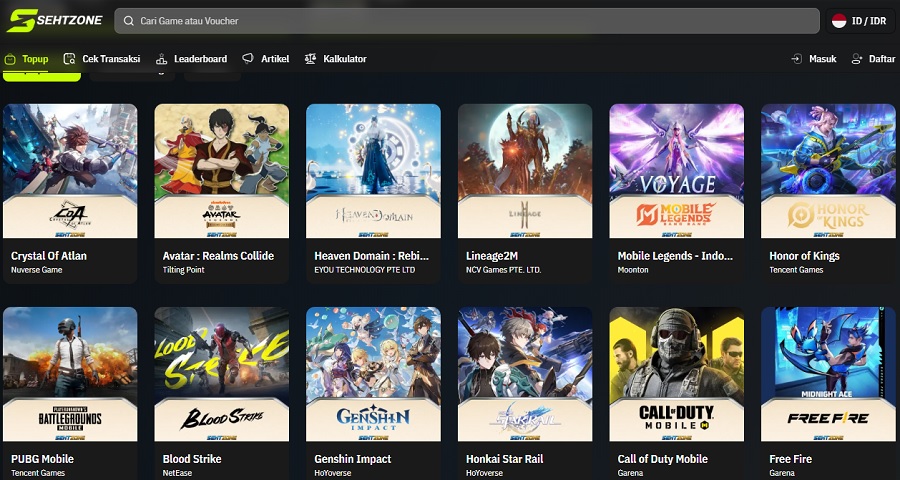Open the Honkai Star Rail artwork
Image resolution: width=900 pixels, height=480 pixels.
pos(525,374)
